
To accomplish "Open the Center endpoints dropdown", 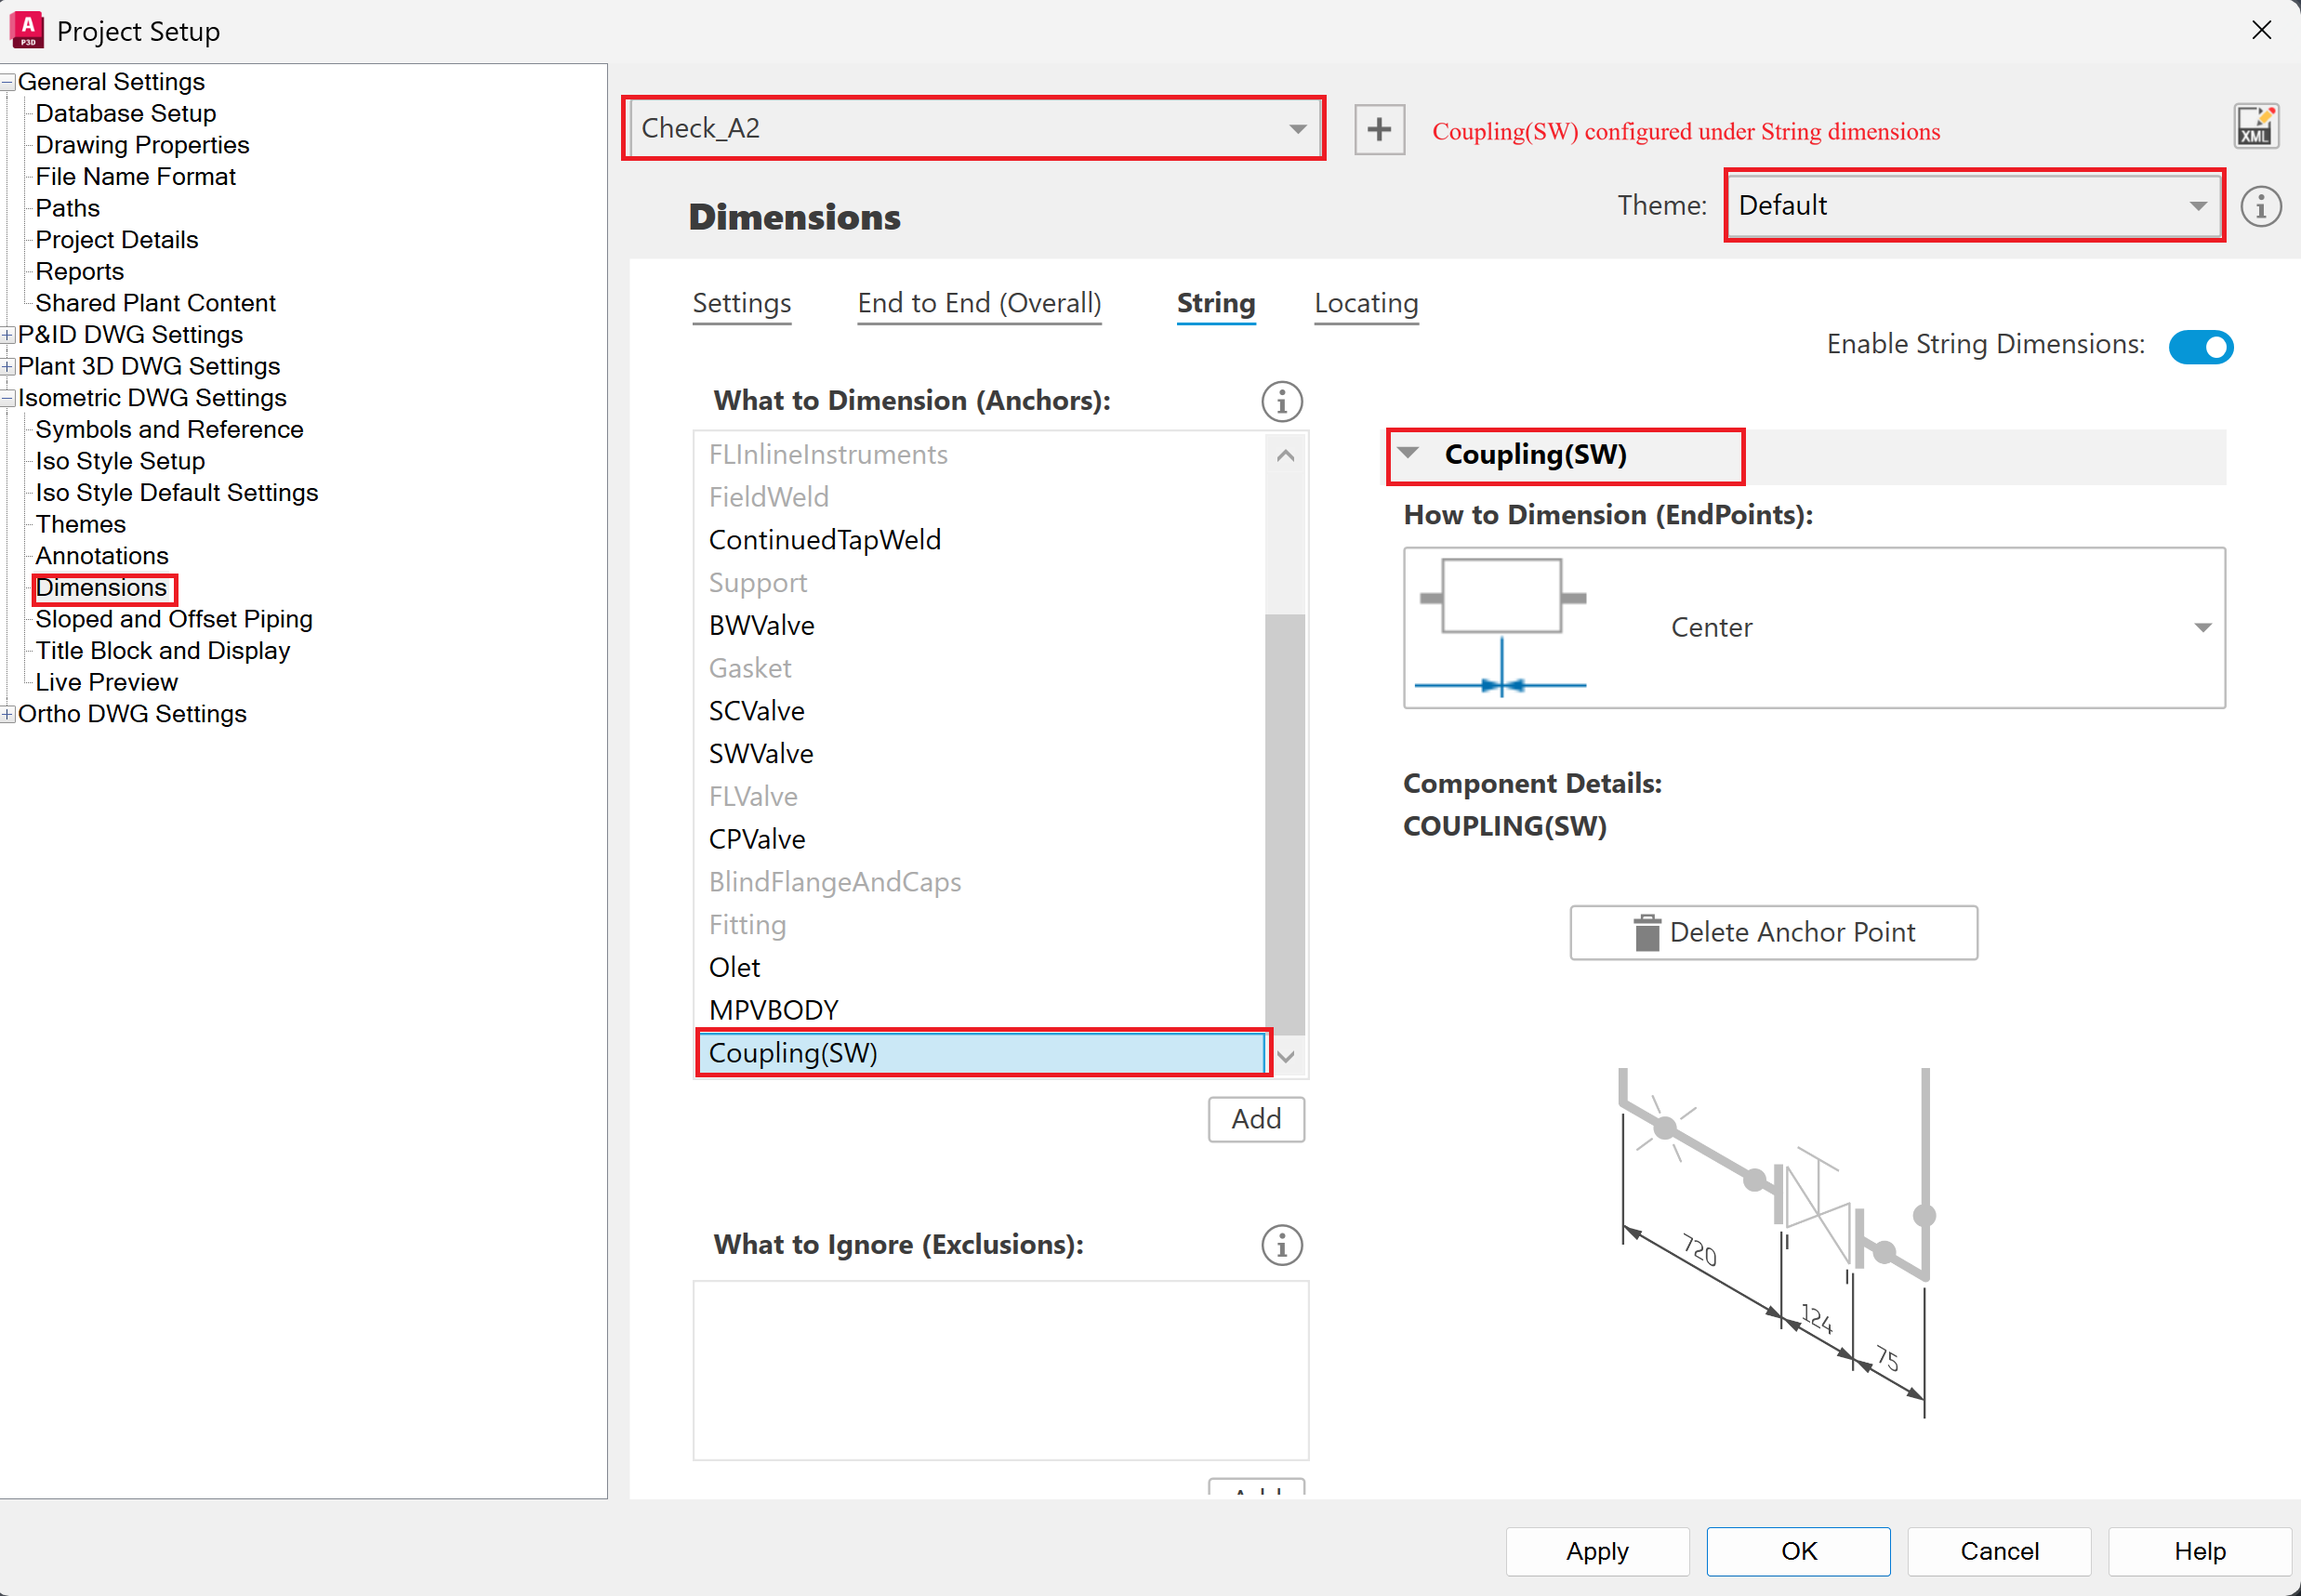I will tap(1814, 627).
